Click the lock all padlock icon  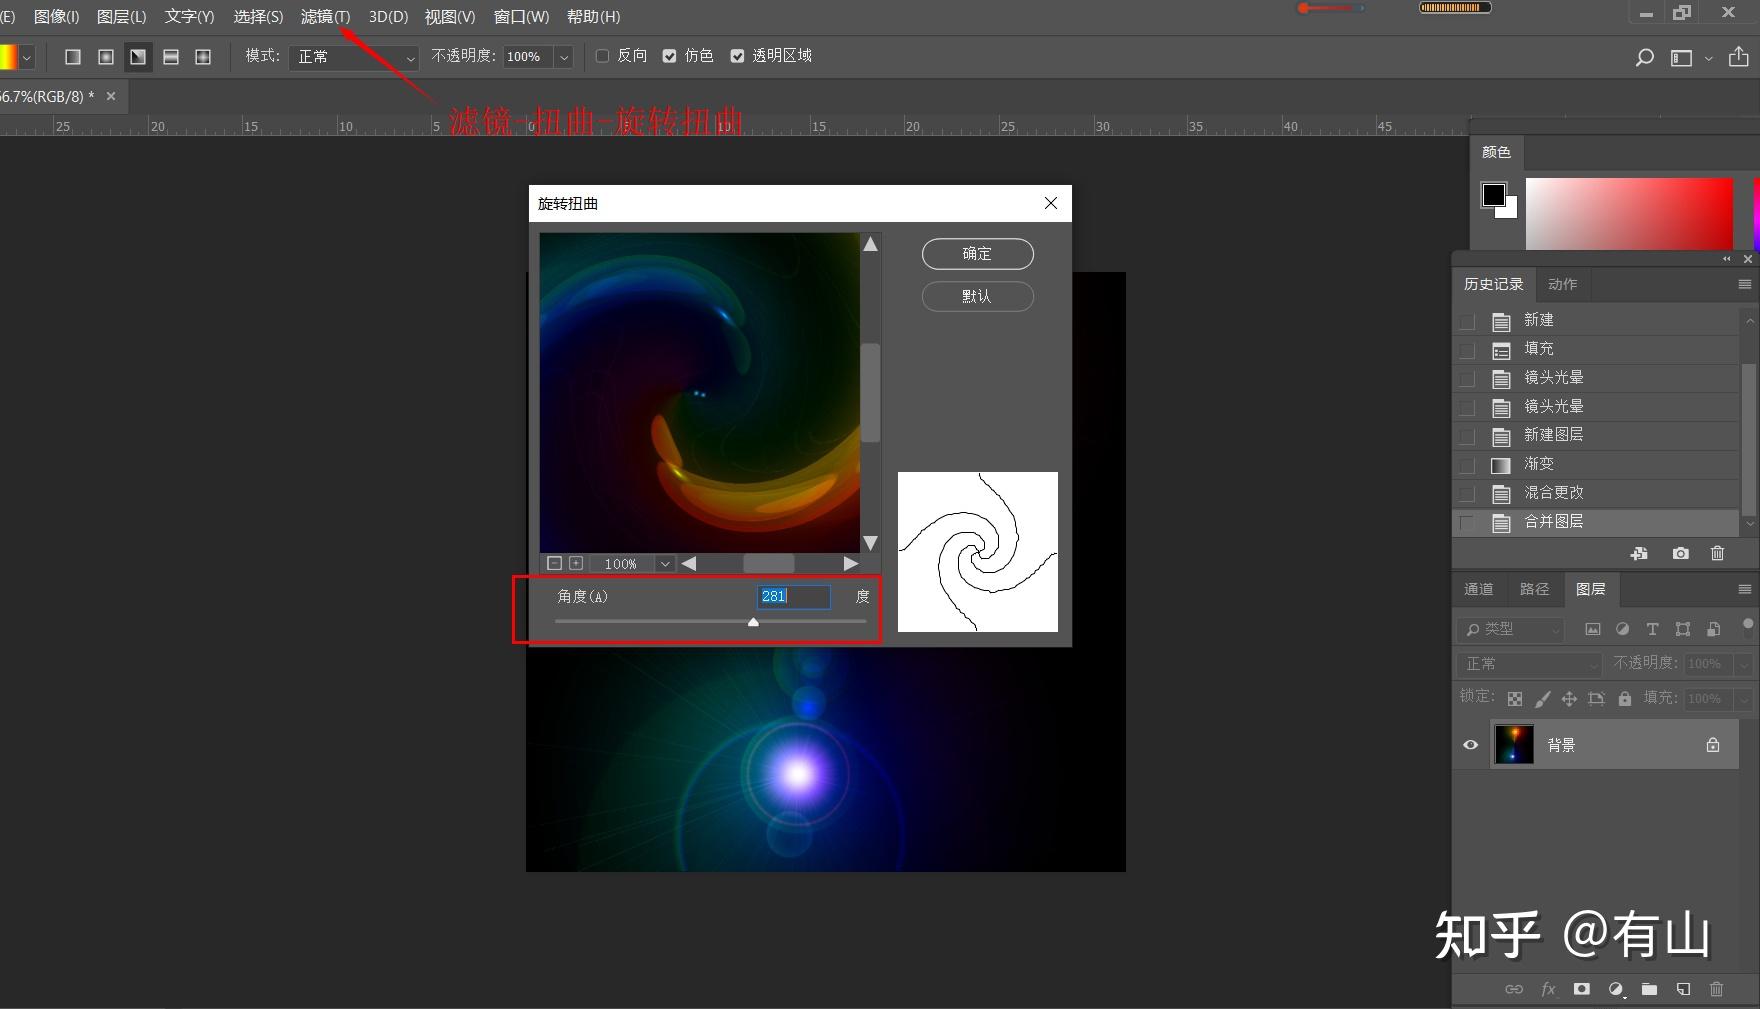point(1625,699)
